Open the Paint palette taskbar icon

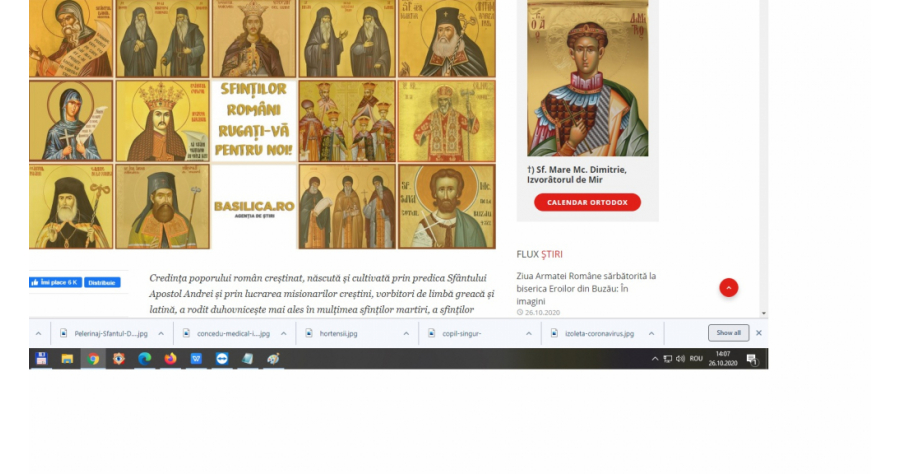click(x=273, y=359)
